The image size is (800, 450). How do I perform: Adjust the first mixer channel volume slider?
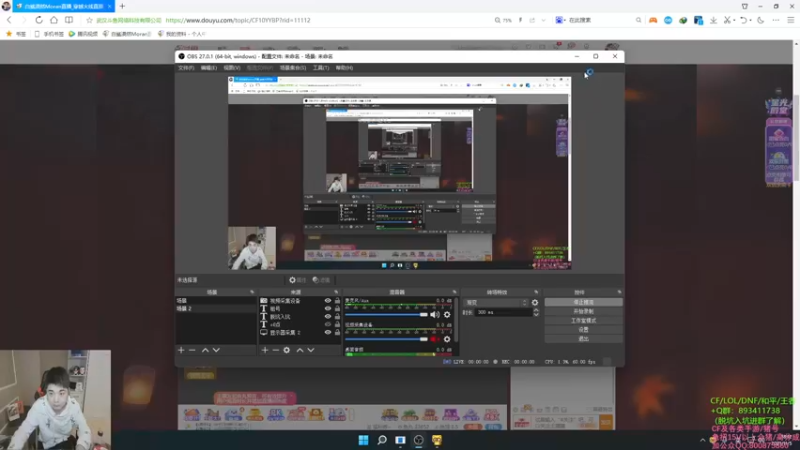click(386, 315)
